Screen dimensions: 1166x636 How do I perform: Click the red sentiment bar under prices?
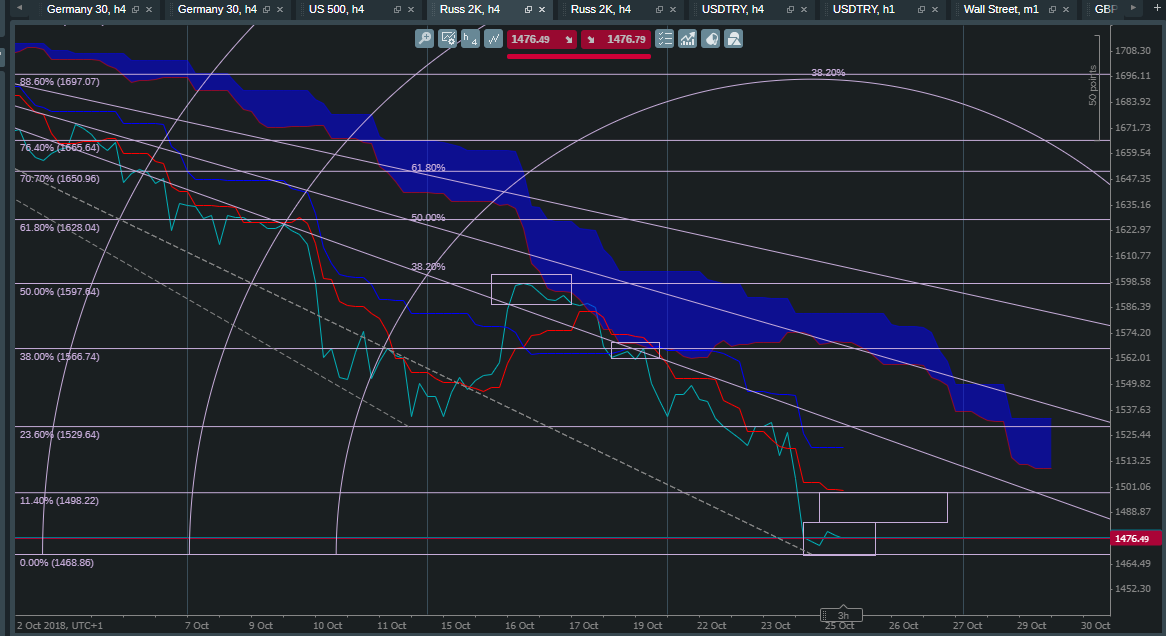(579, 56)
